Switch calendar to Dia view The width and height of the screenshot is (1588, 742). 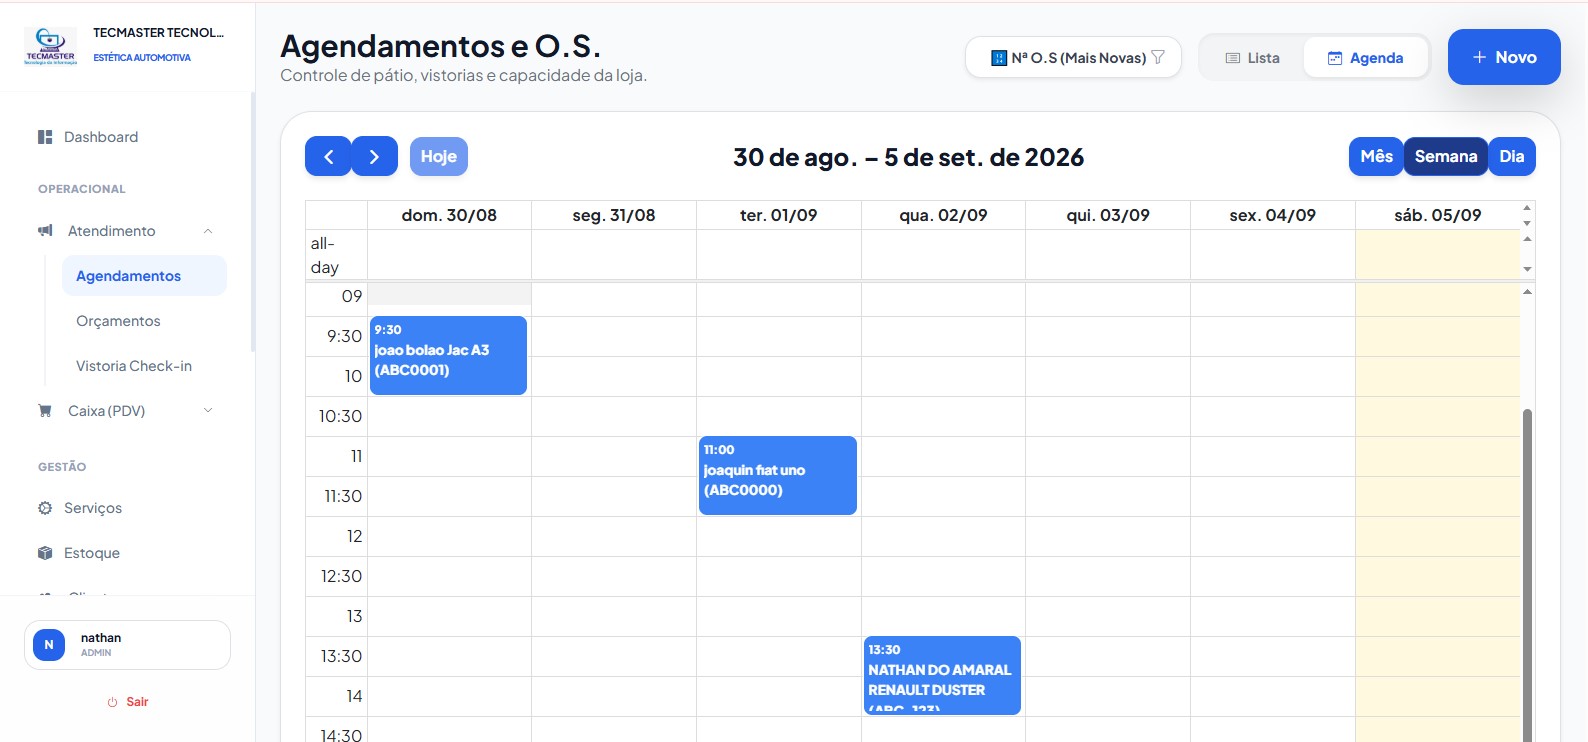pos(1512,156)
